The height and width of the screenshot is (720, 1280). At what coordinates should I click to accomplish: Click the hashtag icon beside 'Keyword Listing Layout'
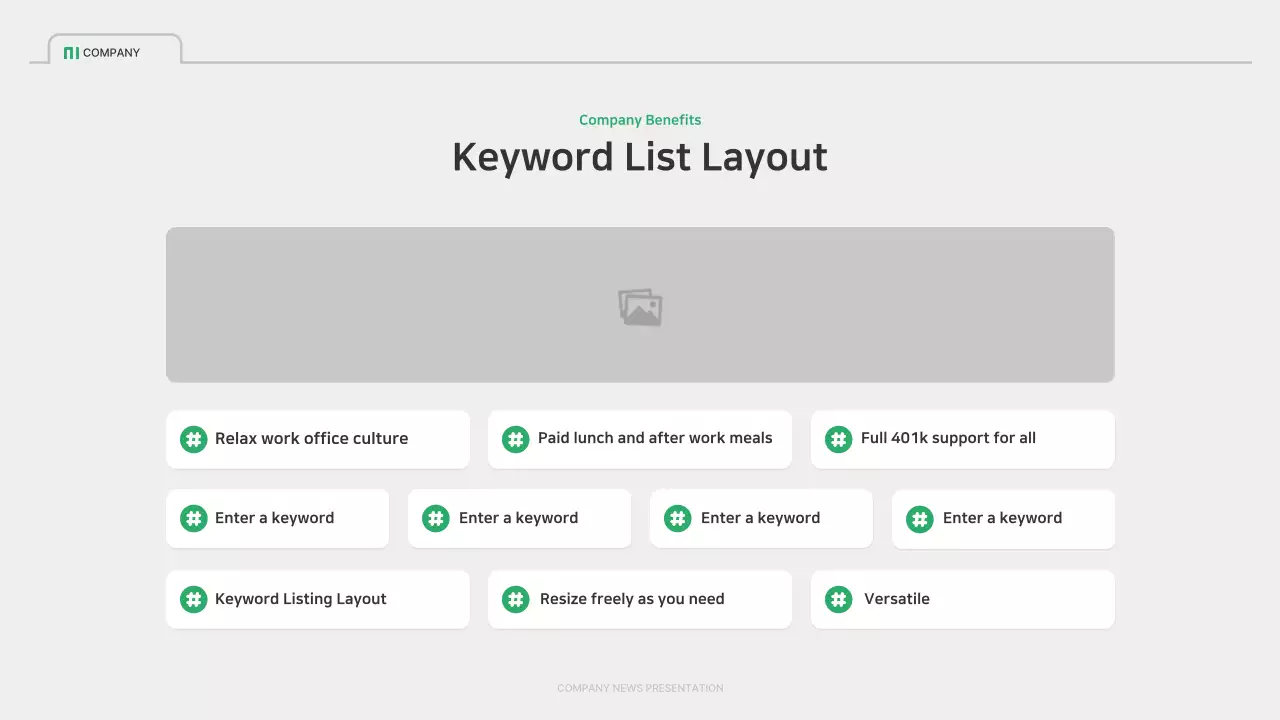click(193, 599)
